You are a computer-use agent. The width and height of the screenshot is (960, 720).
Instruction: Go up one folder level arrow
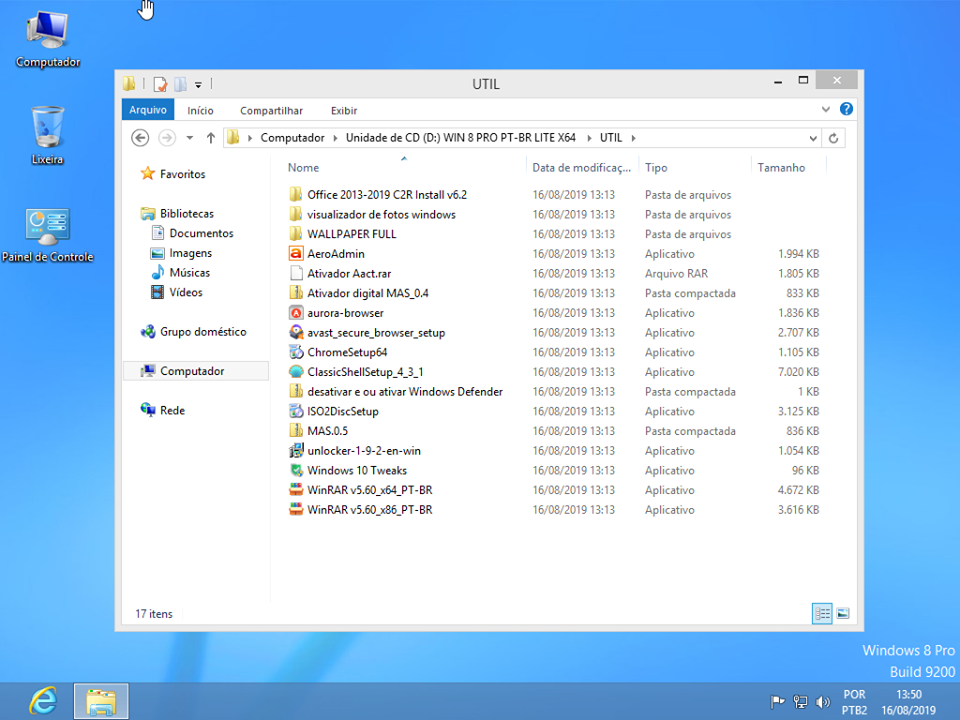(x=211, y=138)
